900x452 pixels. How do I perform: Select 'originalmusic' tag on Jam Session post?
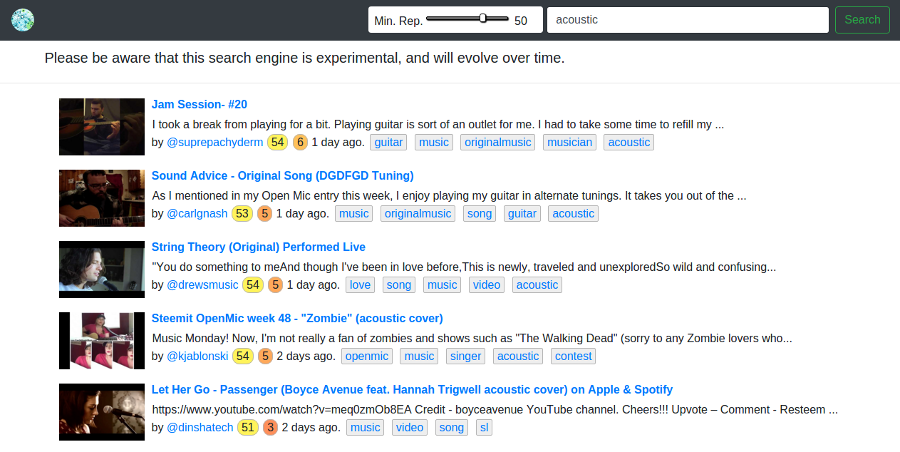[x=498, y=142]
